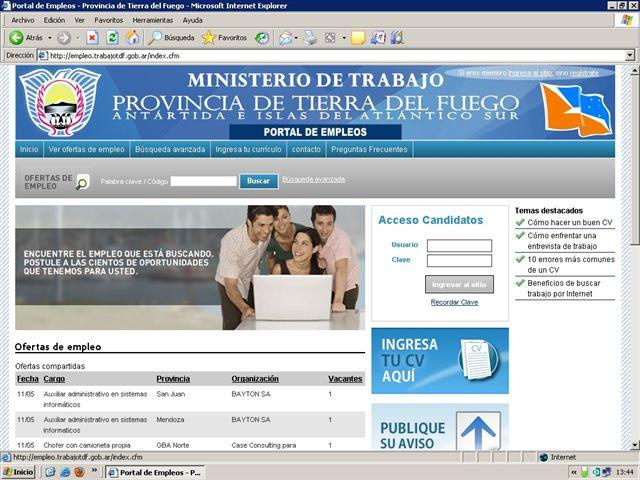
Task: Click the Buscar button
Action: (258, 181)
